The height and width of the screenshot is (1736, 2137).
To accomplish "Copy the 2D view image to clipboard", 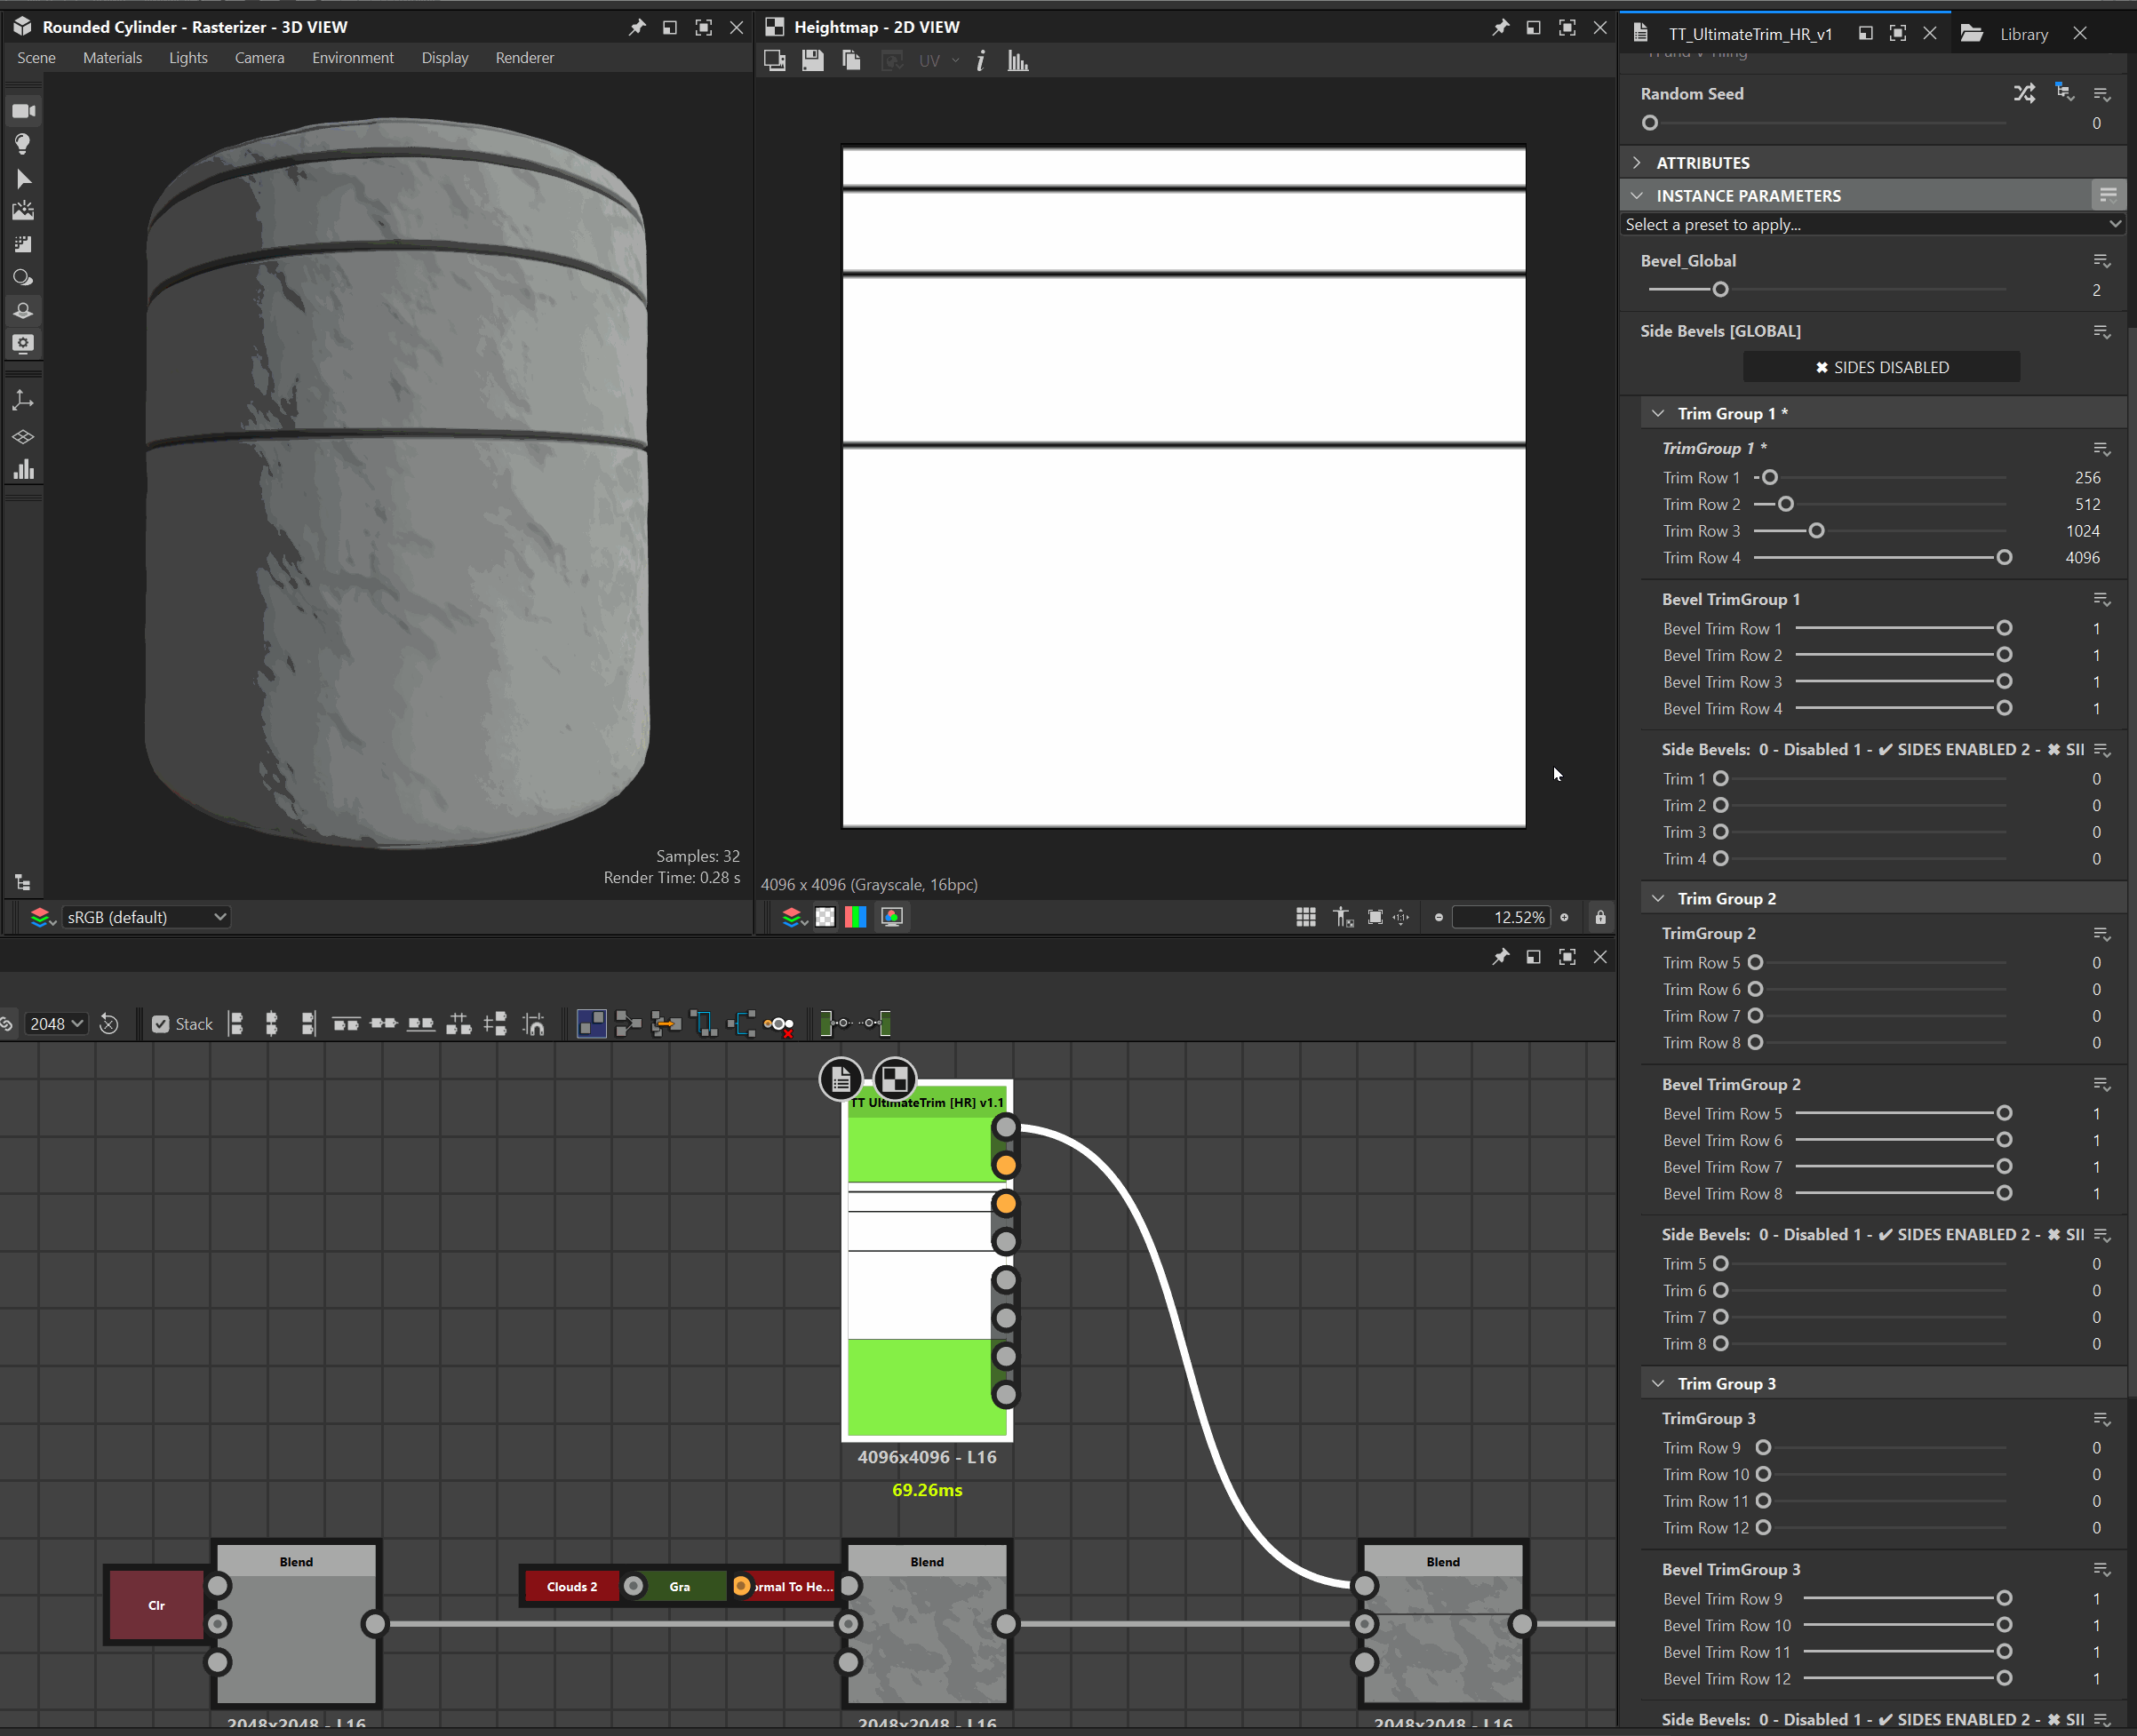I will pos(851,61).
